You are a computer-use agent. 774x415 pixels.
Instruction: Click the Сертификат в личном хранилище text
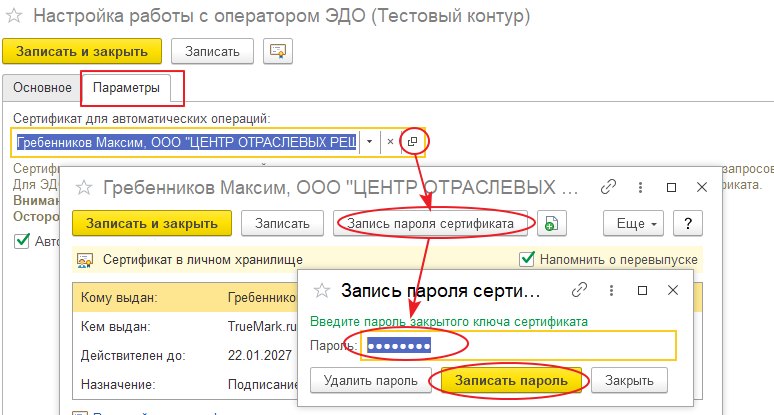point(203,260)
